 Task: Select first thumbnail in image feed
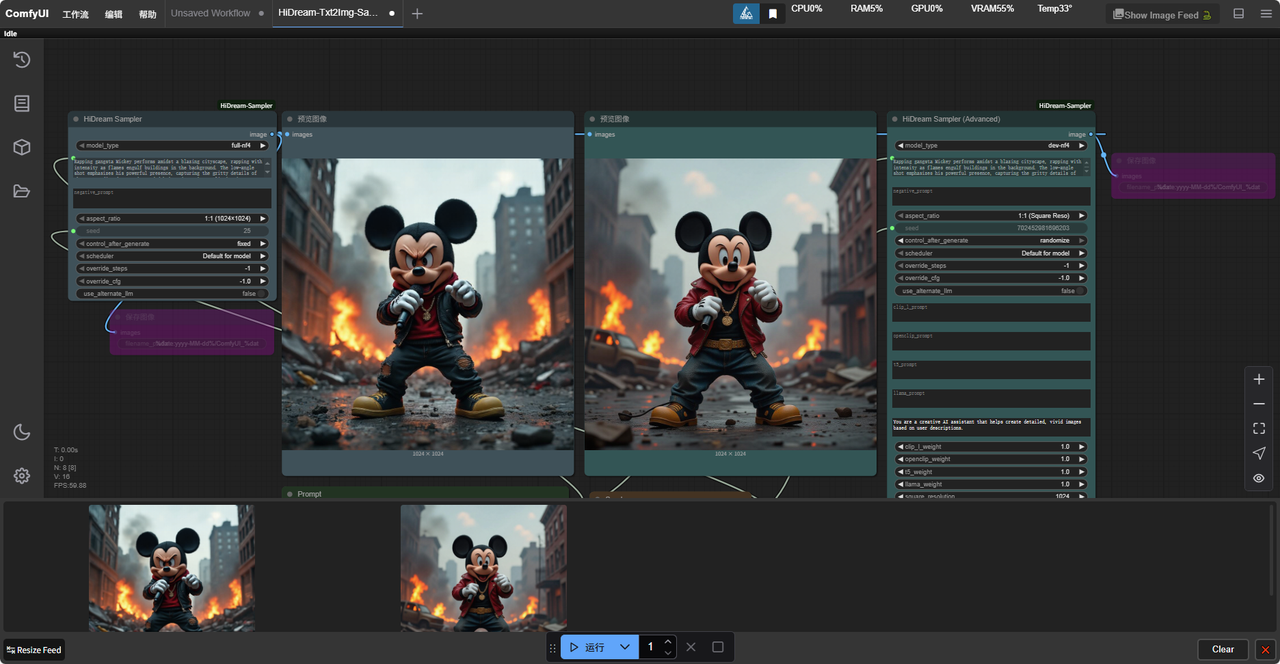click(x=171, y=568)
